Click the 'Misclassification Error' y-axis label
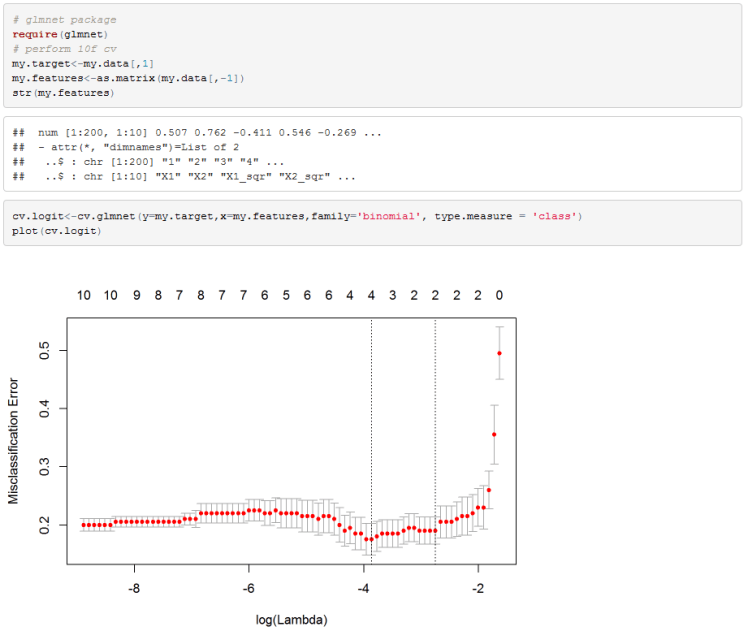The width and height of the screenshot is (748, 631). pos(14,440)
